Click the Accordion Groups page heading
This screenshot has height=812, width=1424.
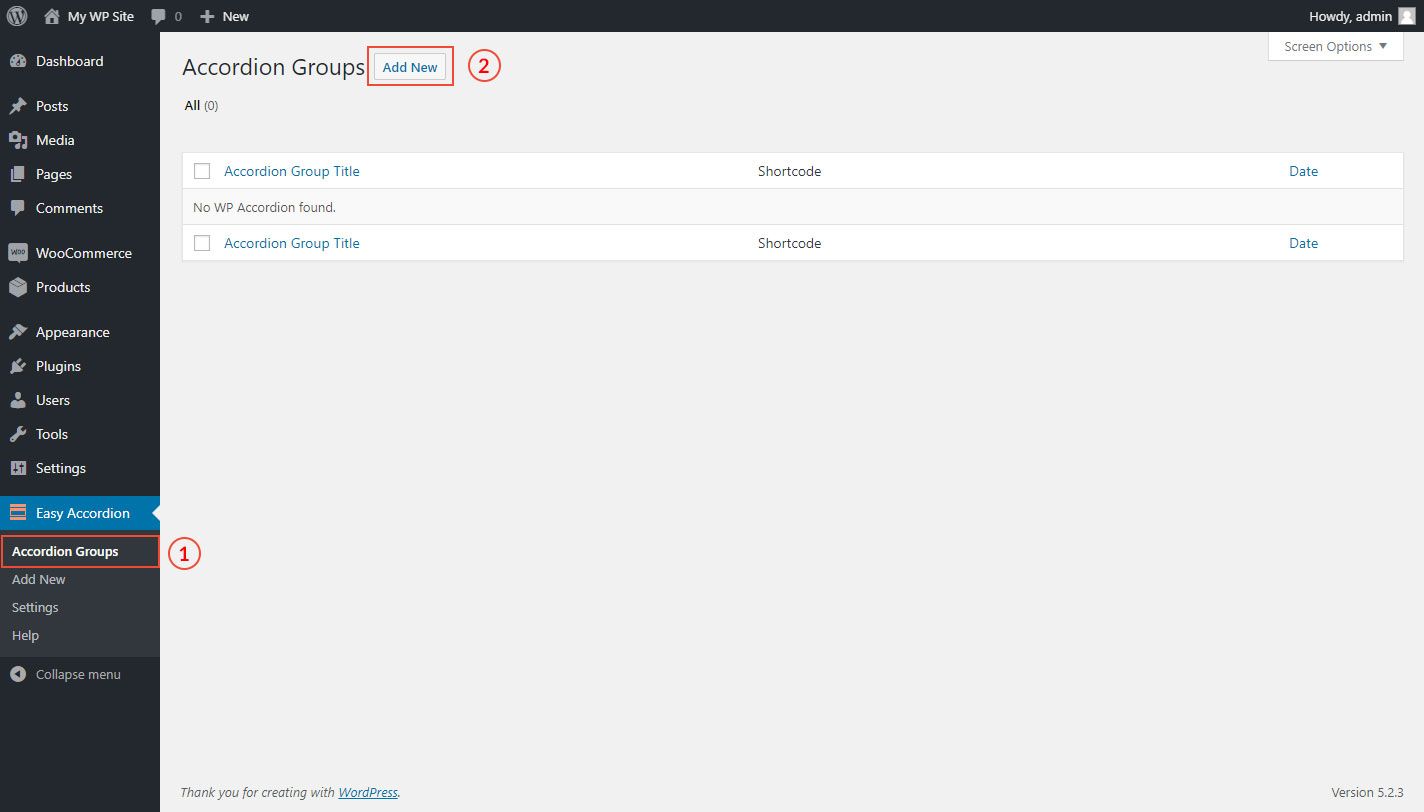click(274, 67)
